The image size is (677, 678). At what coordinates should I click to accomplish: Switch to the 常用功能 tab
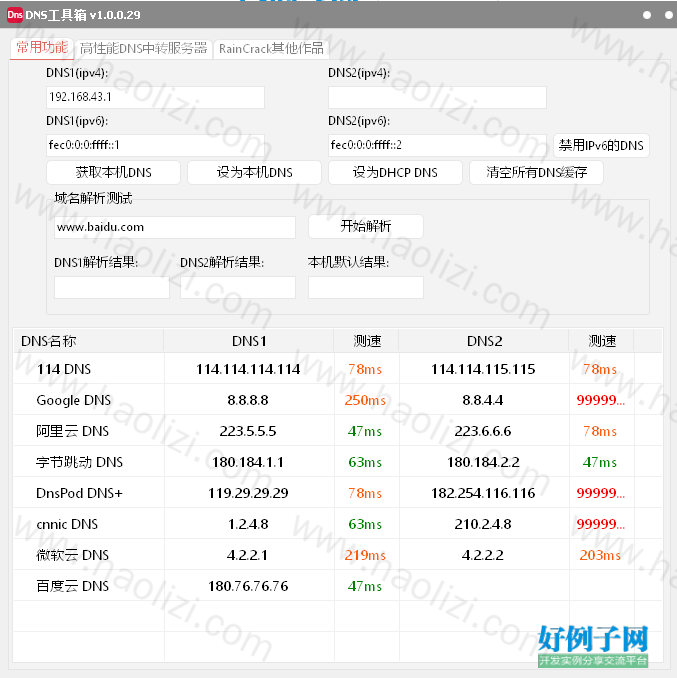tap(42, 48)
